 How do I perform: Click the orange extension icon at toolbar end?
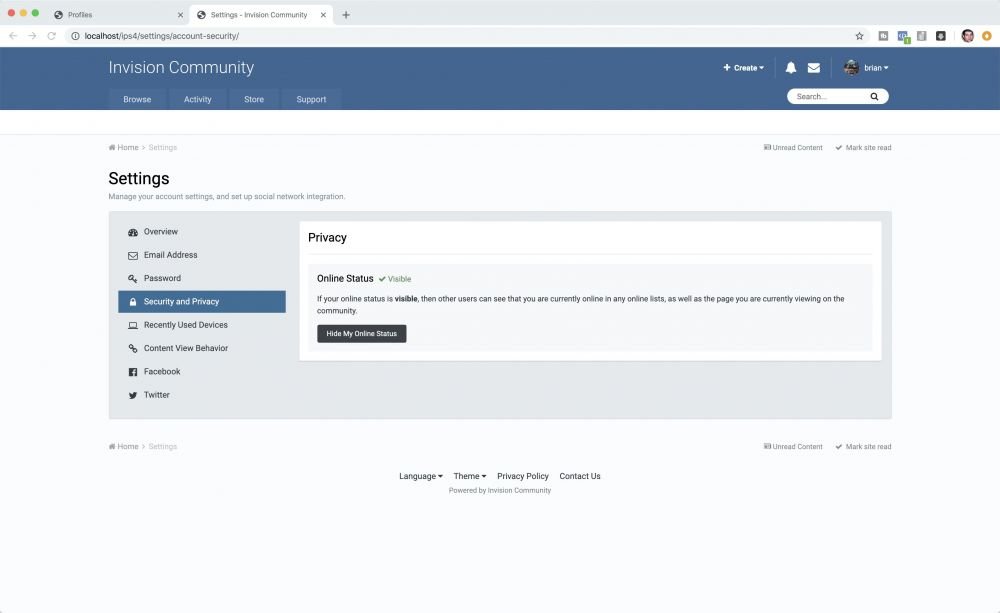[987, 36]
